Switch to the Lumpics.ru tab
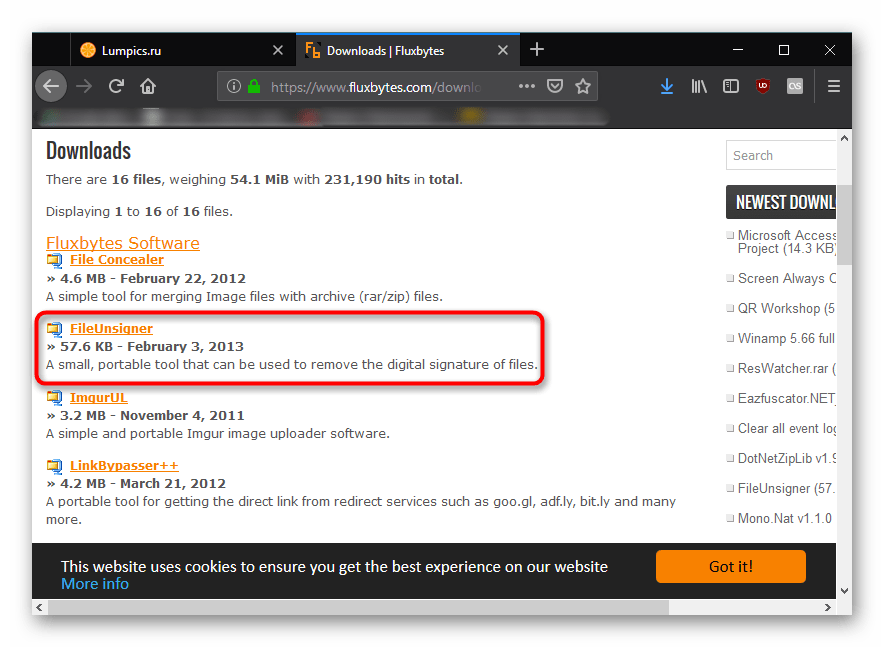The height and width of the screenshot is (647, 884). 183,50
